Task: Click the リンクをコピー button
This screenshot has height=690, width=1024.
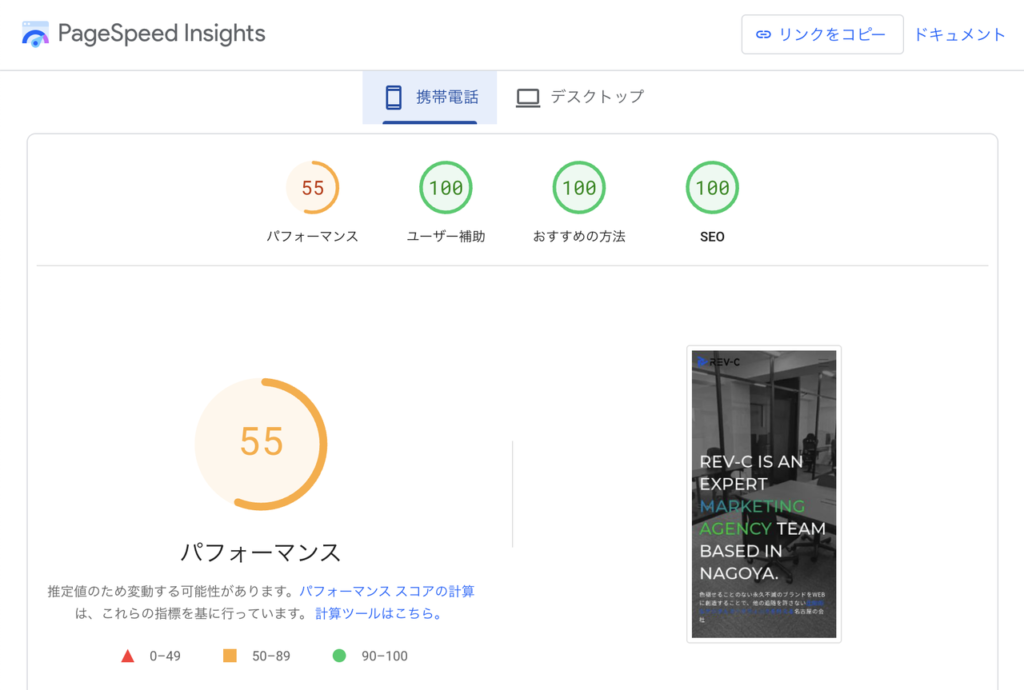Action: 822,35
